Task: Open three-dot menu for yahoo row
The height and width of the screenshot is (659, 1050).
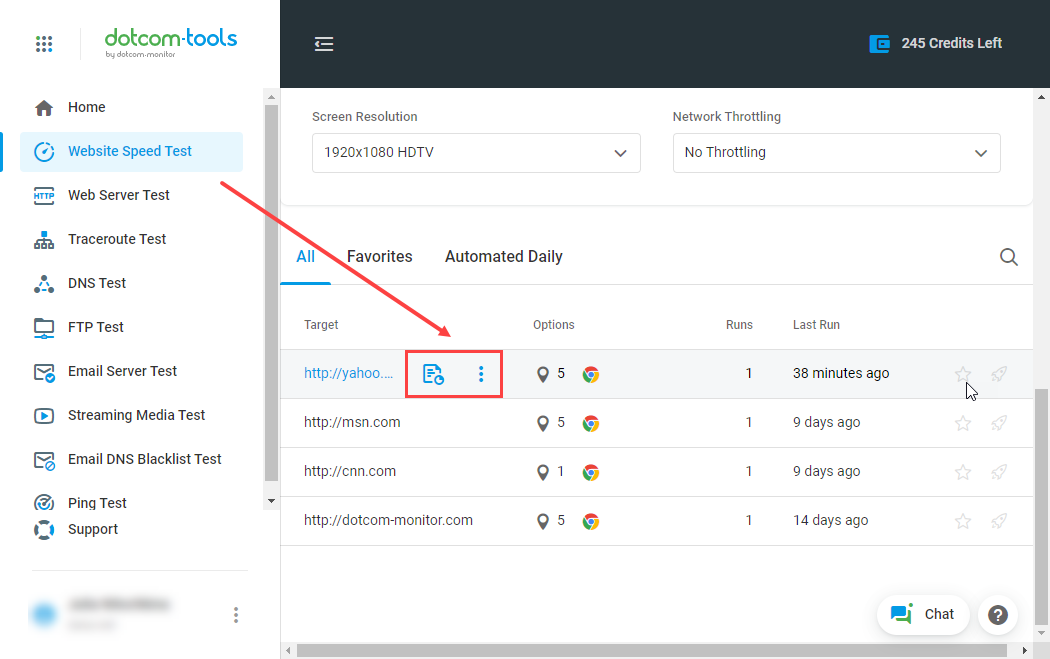Action: [x=481, y=374]
